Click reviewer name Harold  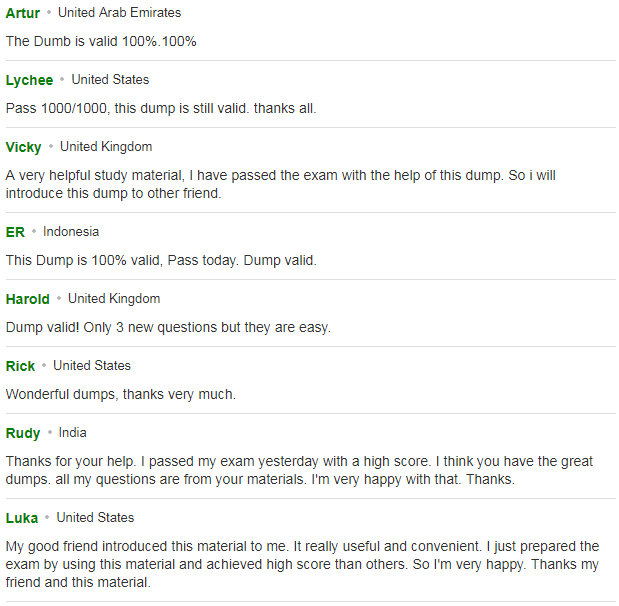[28, 299]
